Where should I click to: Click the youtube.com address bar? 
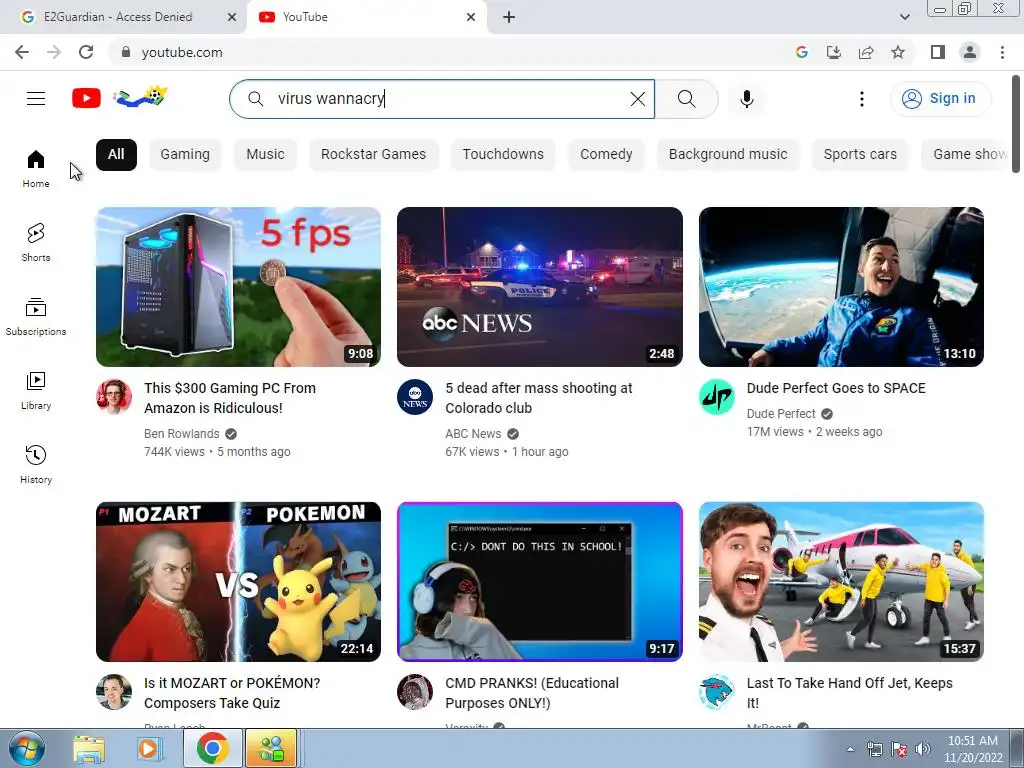(451, 52)
